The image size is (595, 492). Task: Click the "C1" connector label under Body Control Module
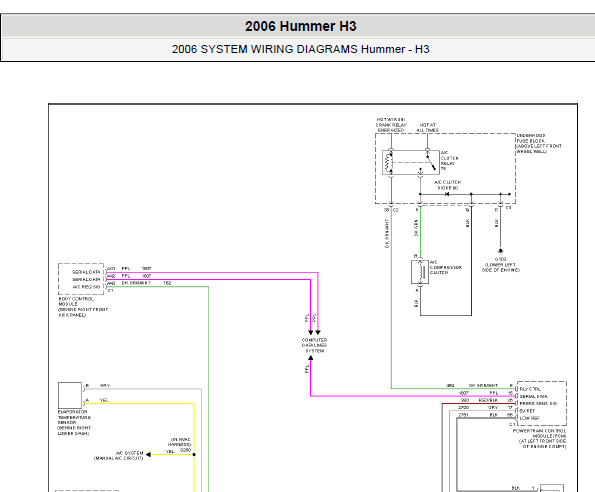tap(111, 291)
